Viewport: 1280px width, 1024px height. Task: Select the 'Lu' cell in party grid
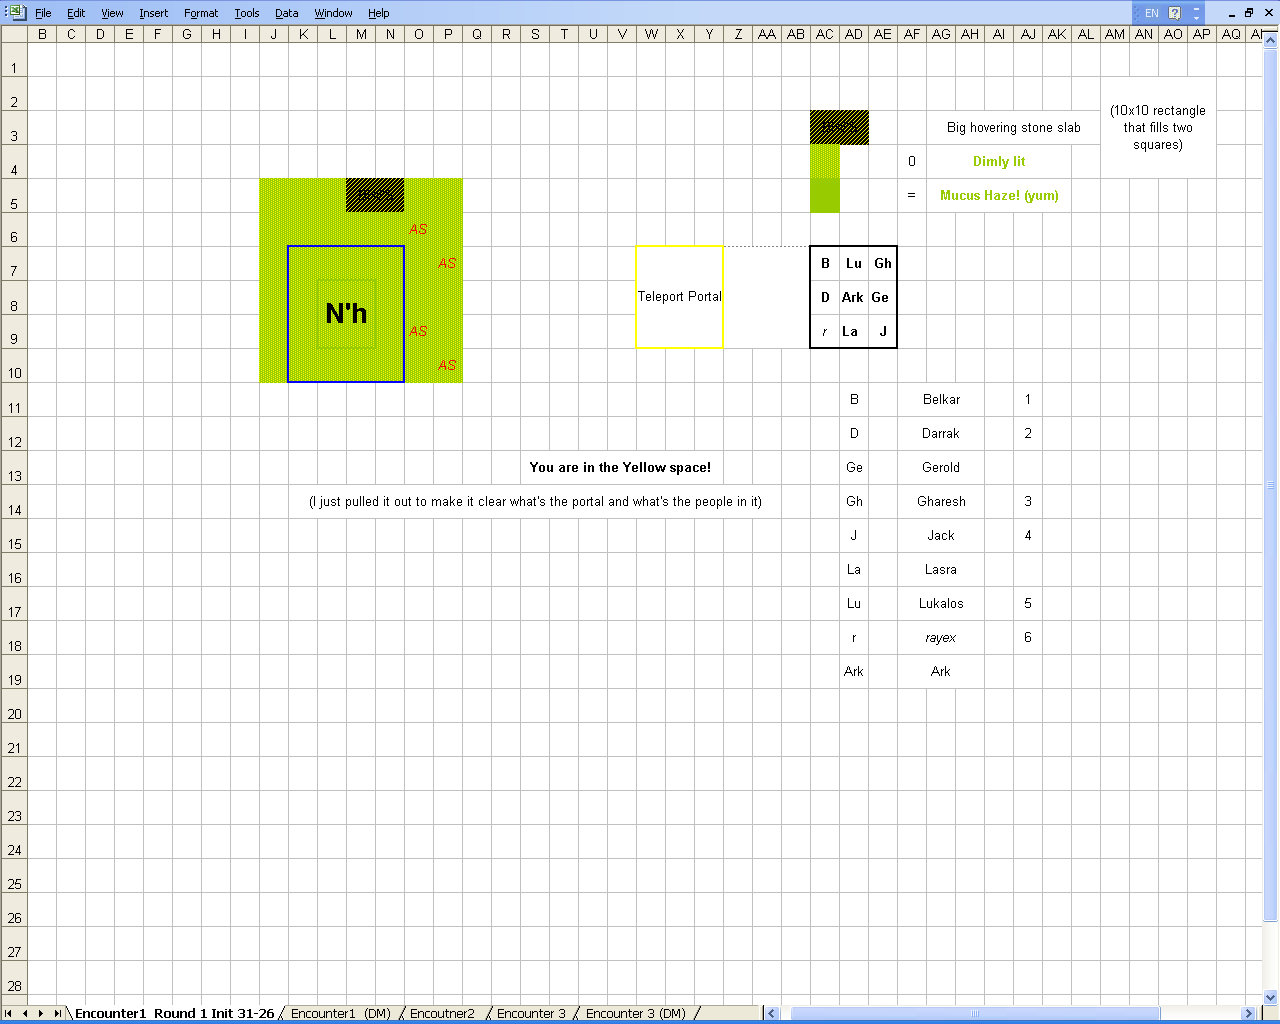(x=853, y=263)
